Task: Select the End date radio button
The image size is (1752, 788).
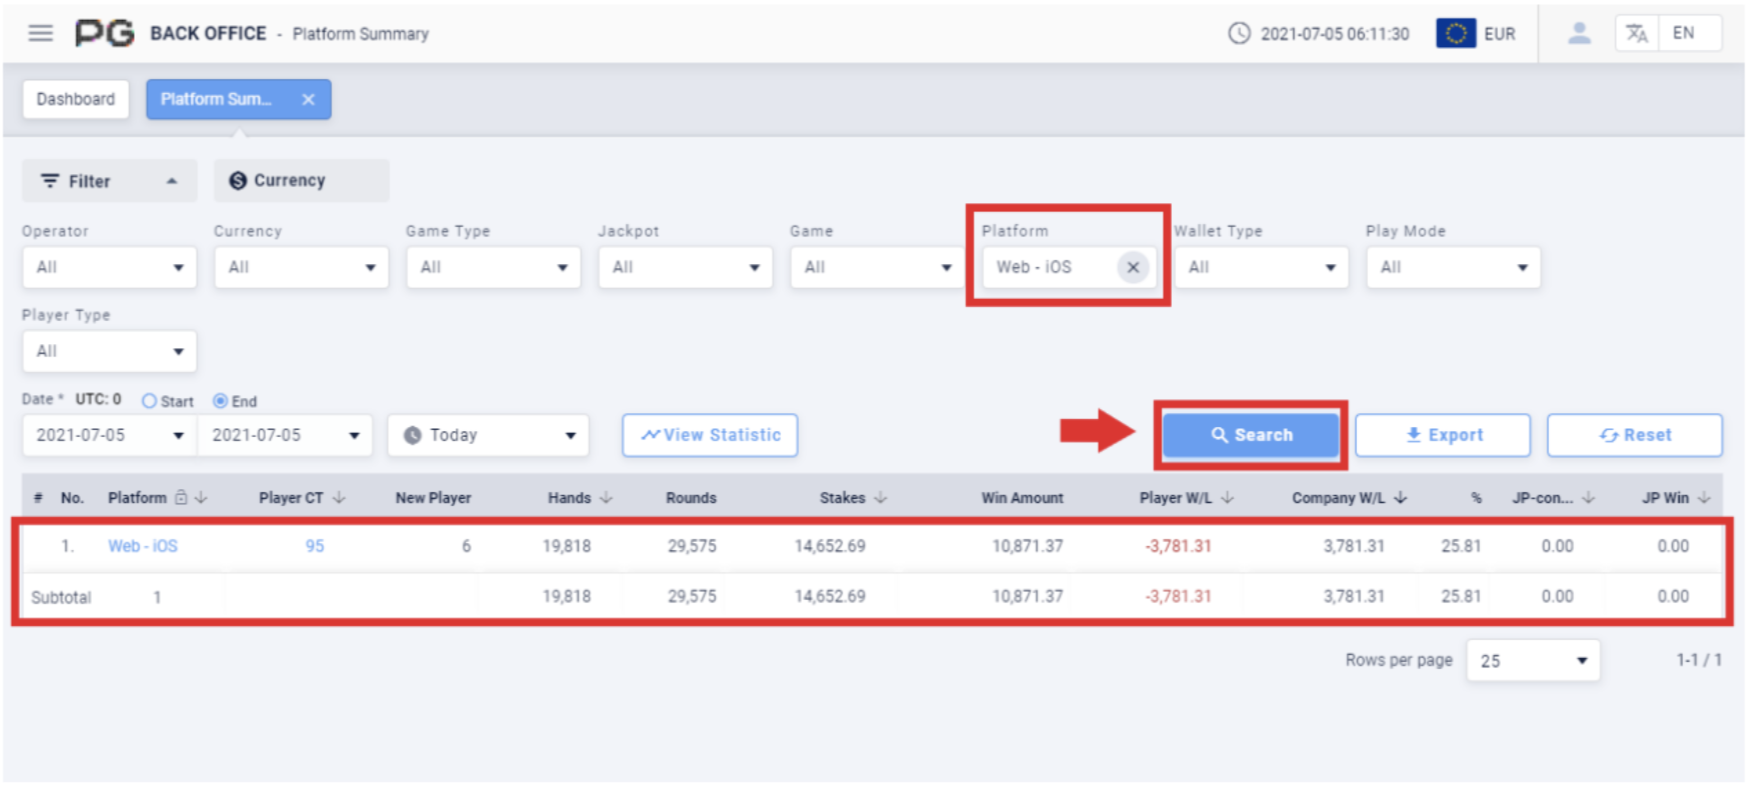Action: (x=220, y=400)
